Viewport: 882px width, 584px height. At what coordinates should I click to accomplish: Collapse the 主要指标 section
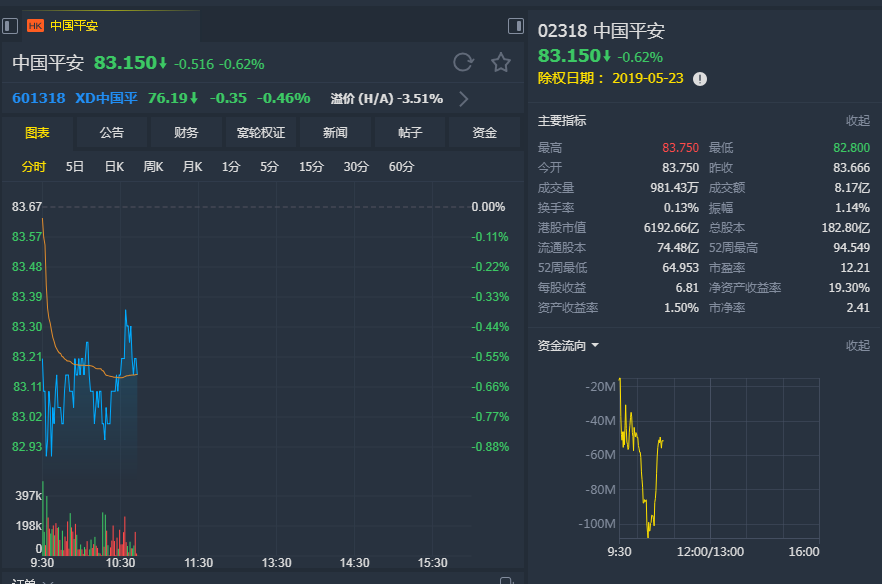[858, 120]
